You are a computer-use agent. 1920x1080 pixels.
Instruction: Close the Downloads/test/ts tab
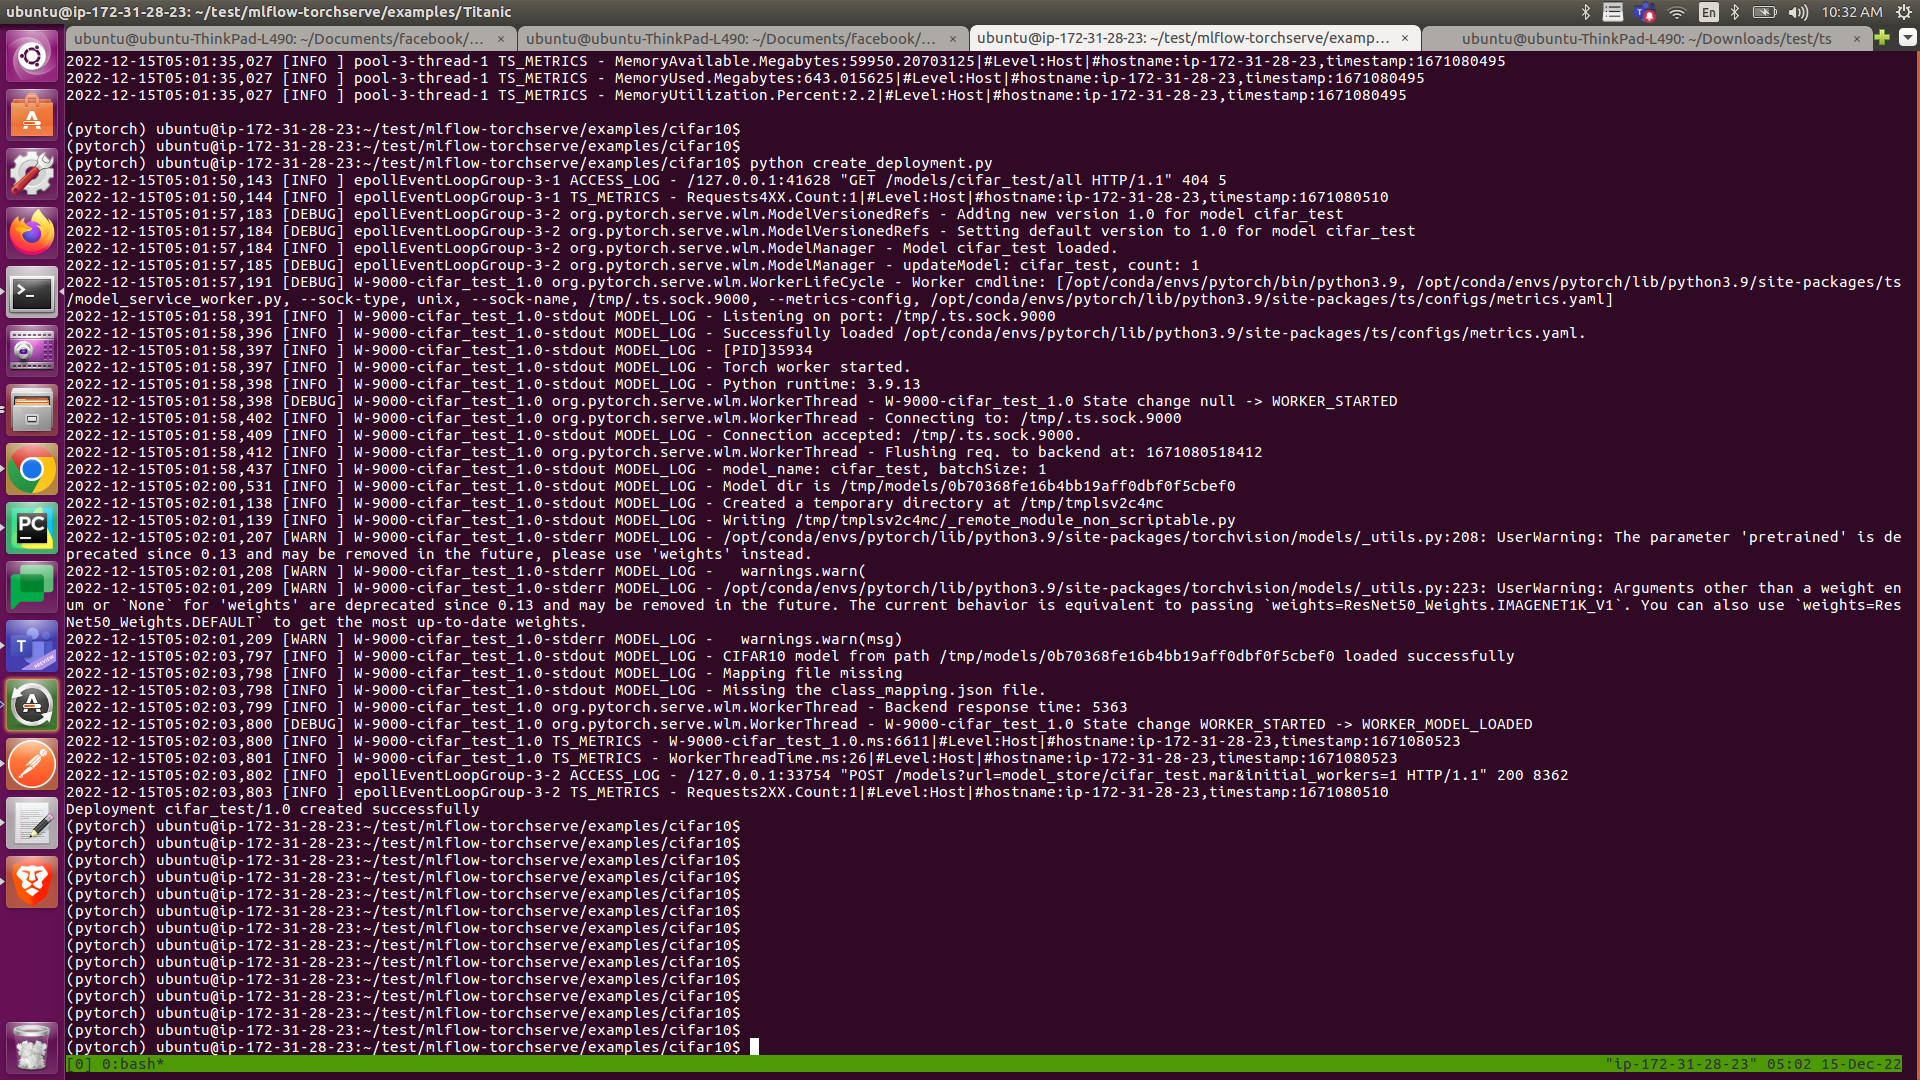point(1857,39)
